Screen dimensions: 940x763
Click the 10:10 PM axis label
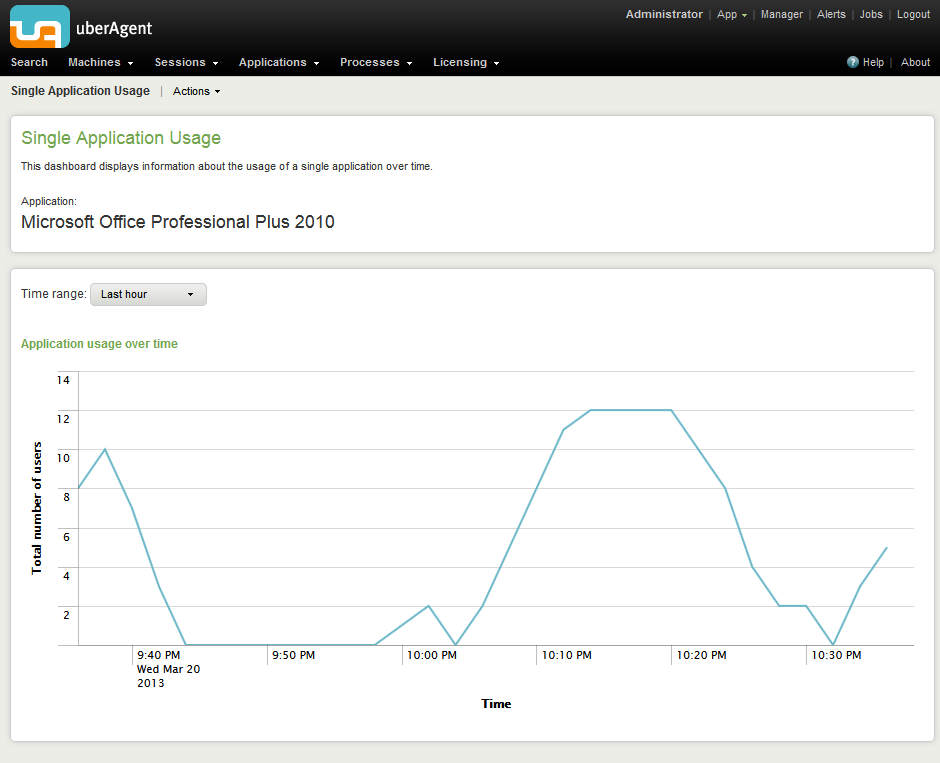[567, 655]
